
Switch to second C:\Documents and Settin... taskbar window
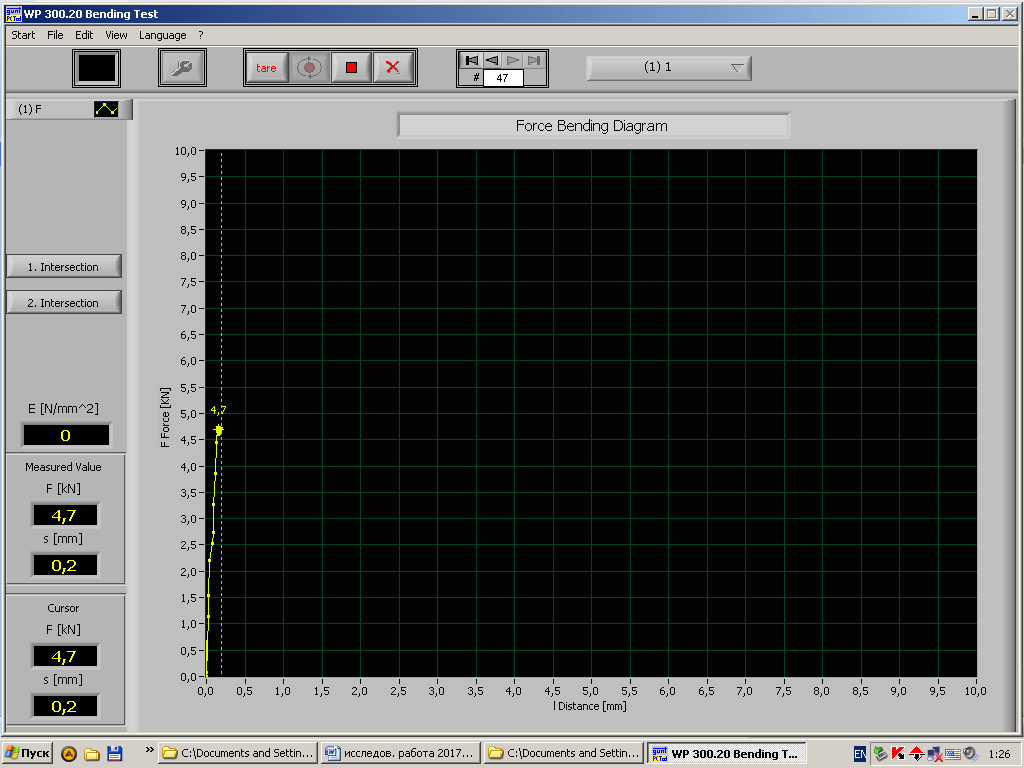564,753
